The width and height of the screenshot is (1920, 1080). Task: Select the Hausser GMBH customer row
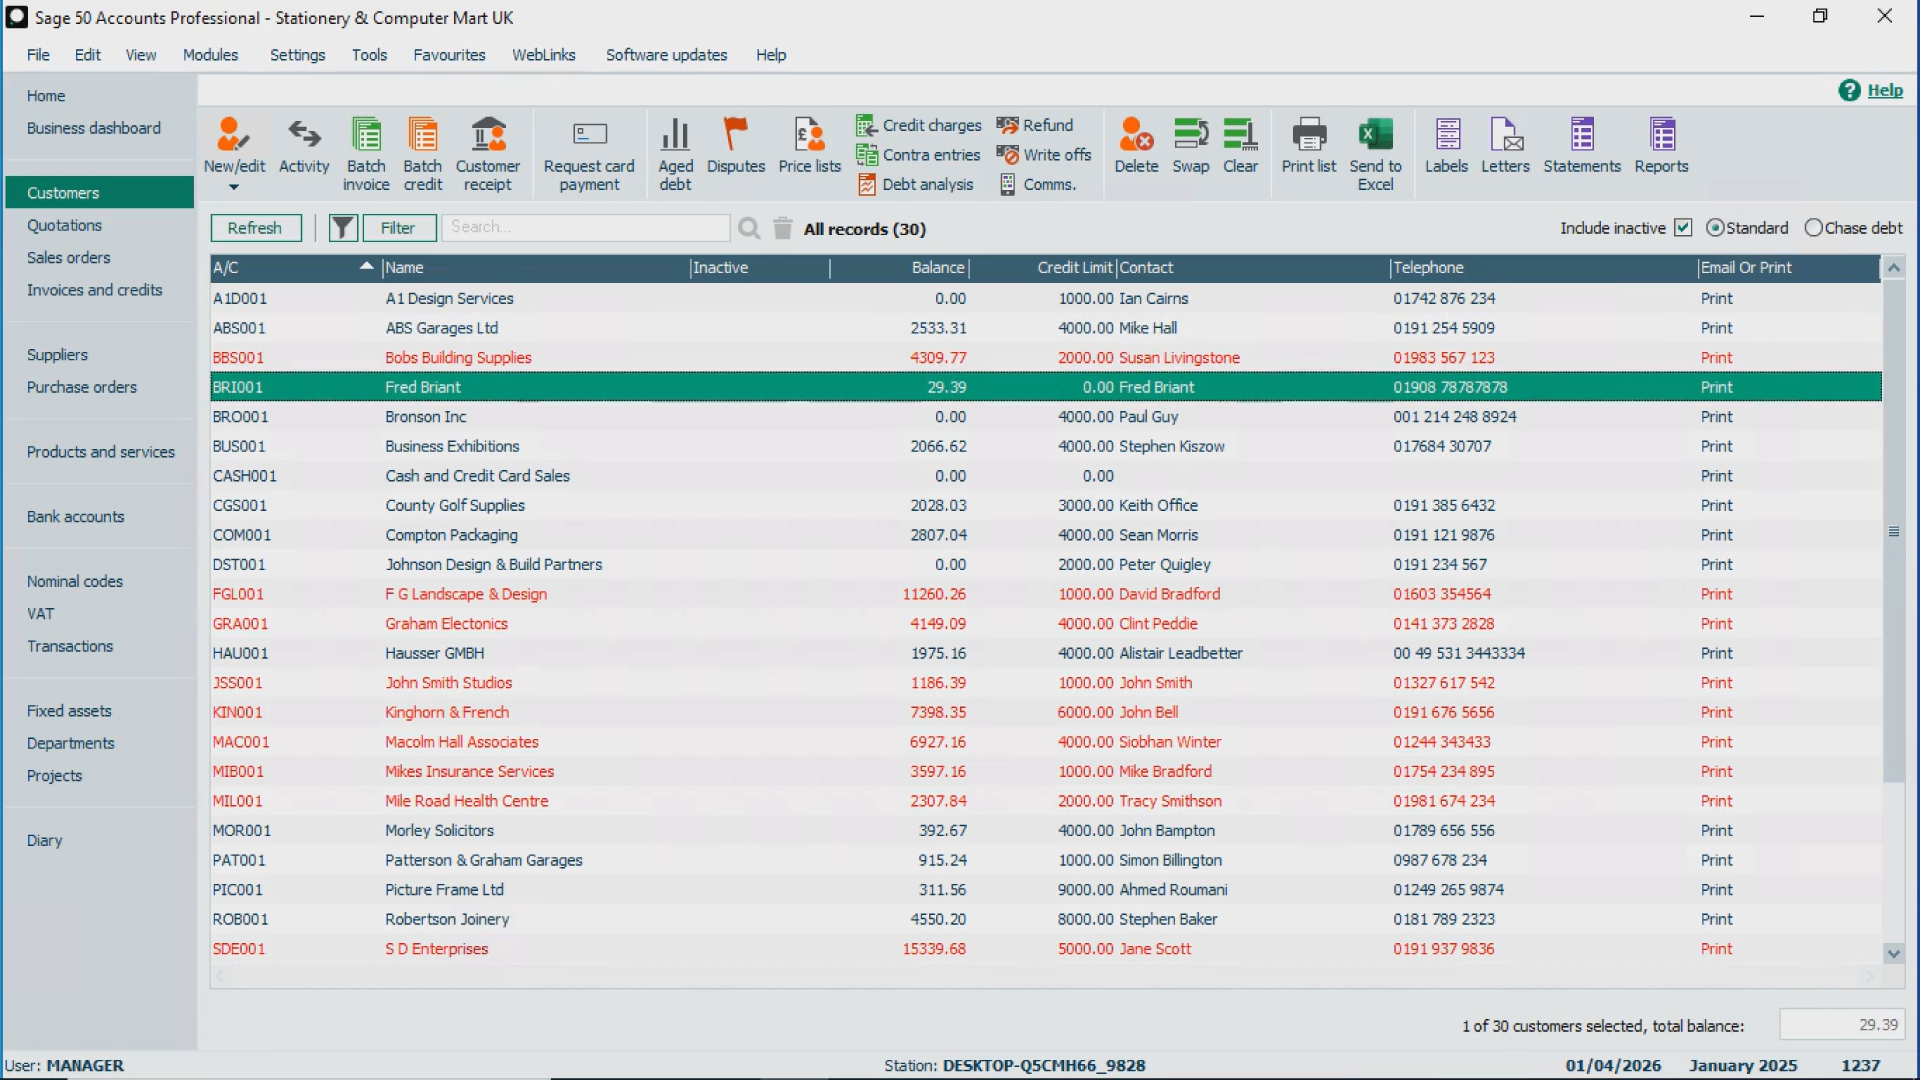(x=1045, y=654)
